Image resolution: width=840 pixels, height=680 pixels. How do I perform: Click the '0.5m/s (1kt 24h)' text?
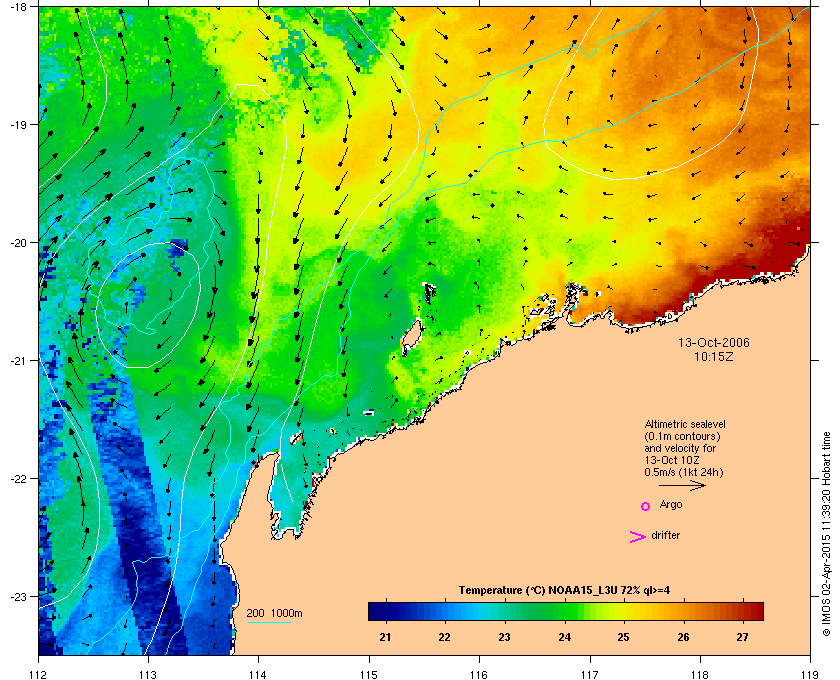coord(684,473)
